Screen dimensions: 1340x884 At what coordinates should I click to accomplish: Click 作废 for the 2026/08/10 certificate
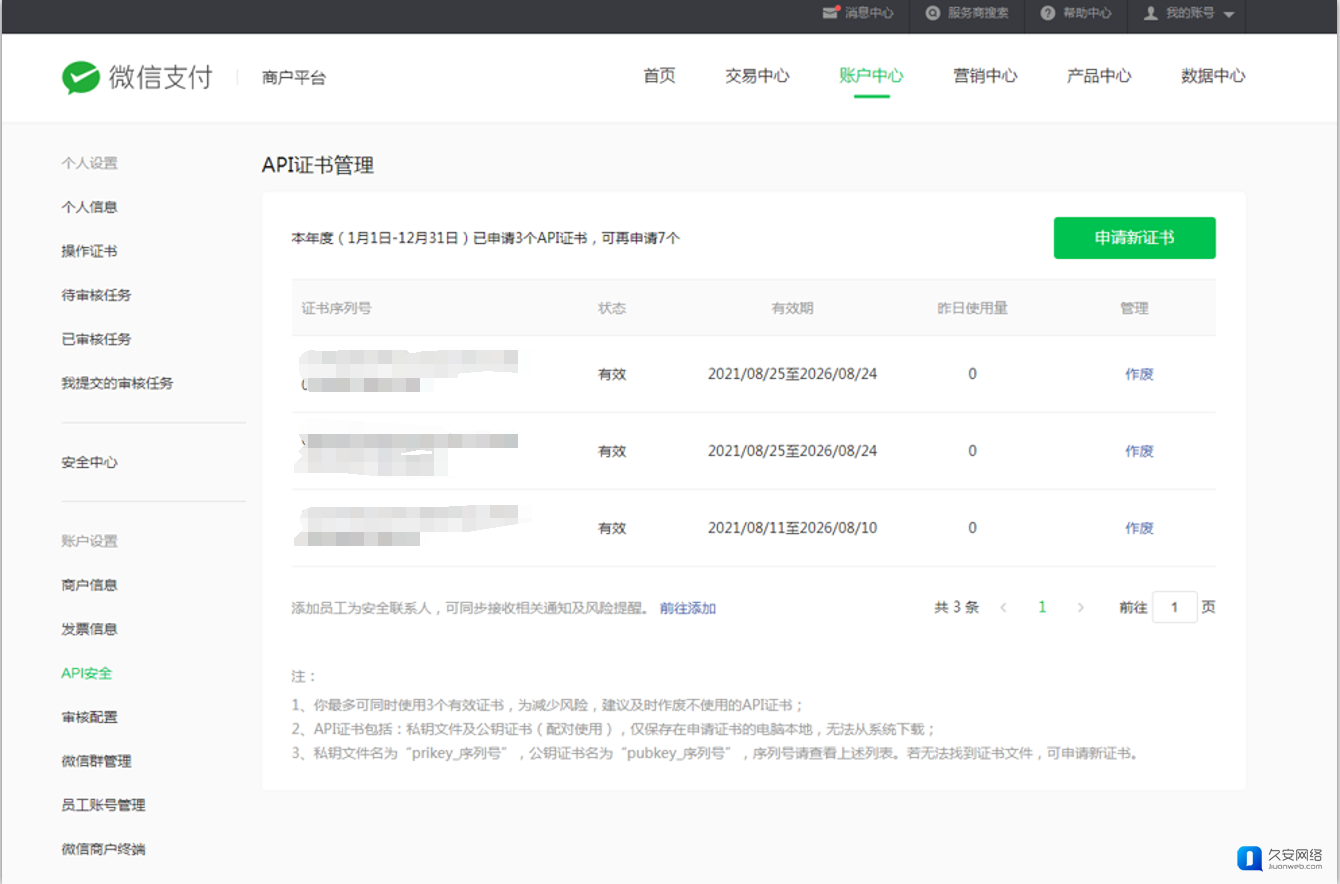click(1139, 528)
